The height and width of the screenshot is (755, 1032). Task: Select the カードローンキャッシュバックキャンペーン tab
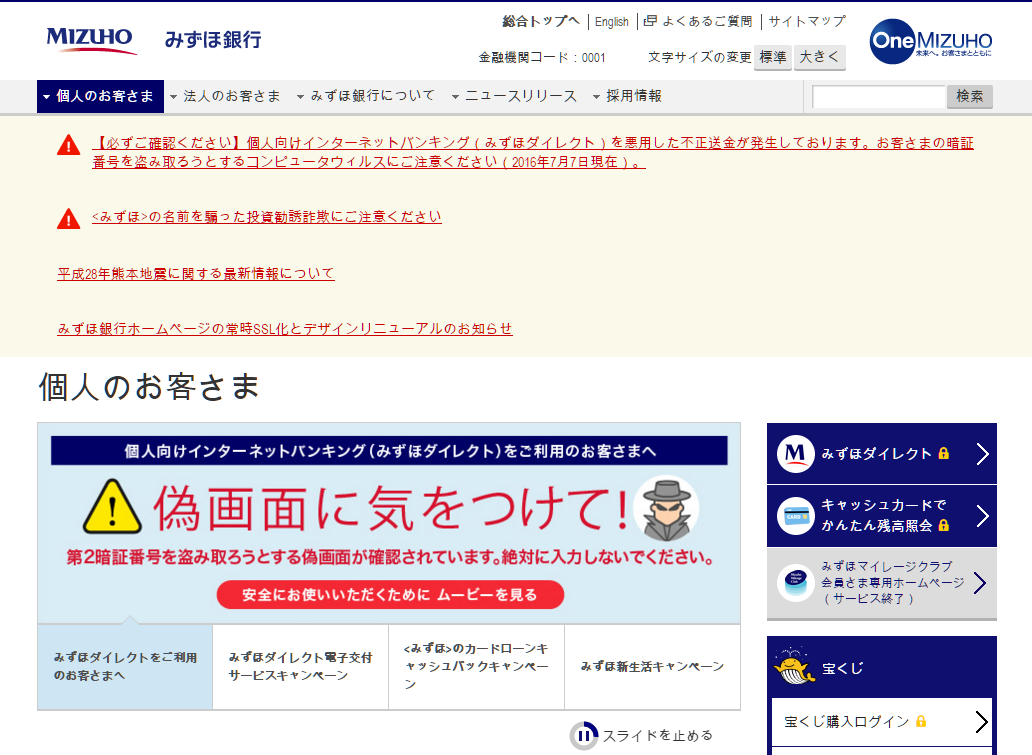pyautogui.click(x=477, y=666)
